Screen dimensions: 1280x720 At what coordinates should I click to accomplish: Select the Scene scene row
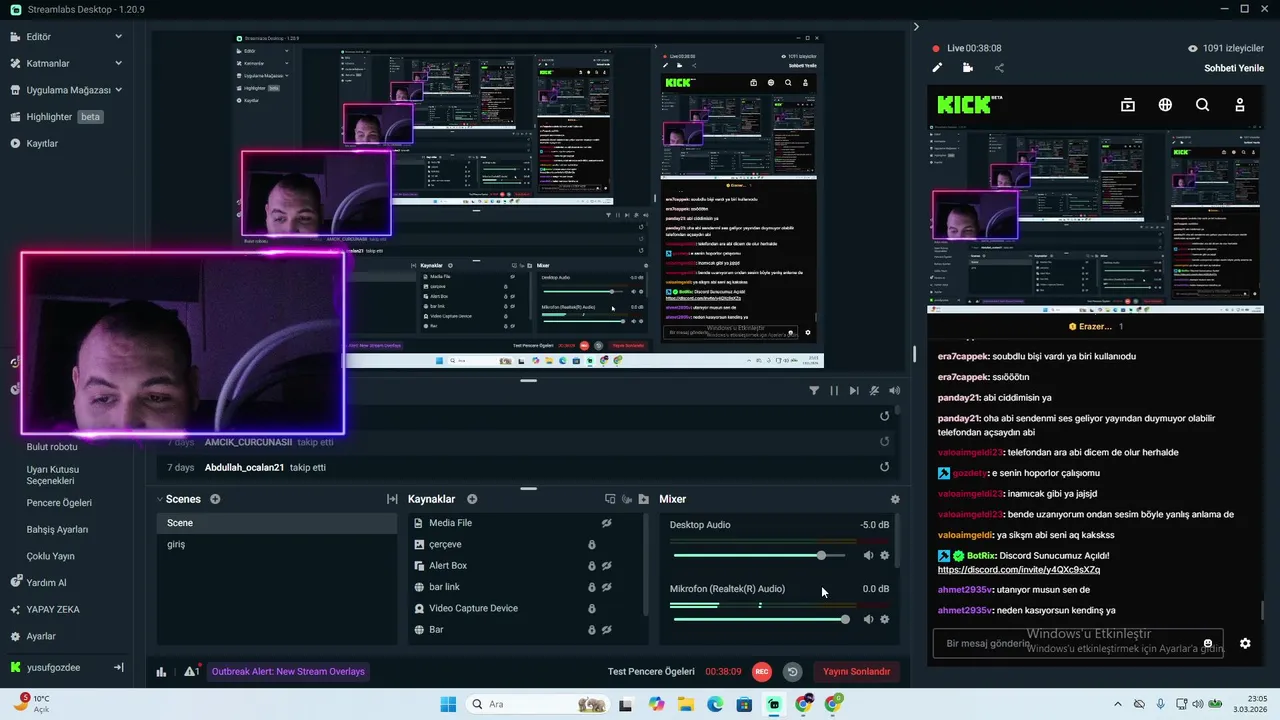point(277,523)
